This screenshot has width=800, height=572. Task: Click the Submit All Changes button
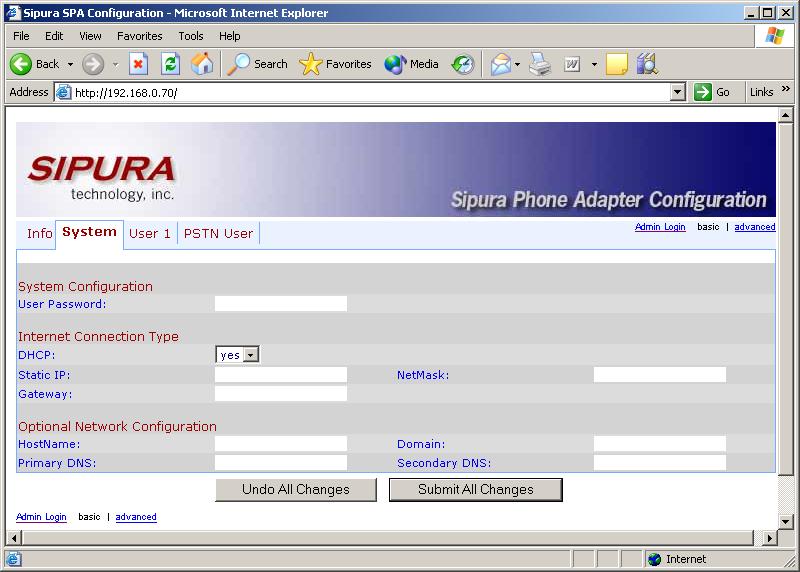click(476, 489)
